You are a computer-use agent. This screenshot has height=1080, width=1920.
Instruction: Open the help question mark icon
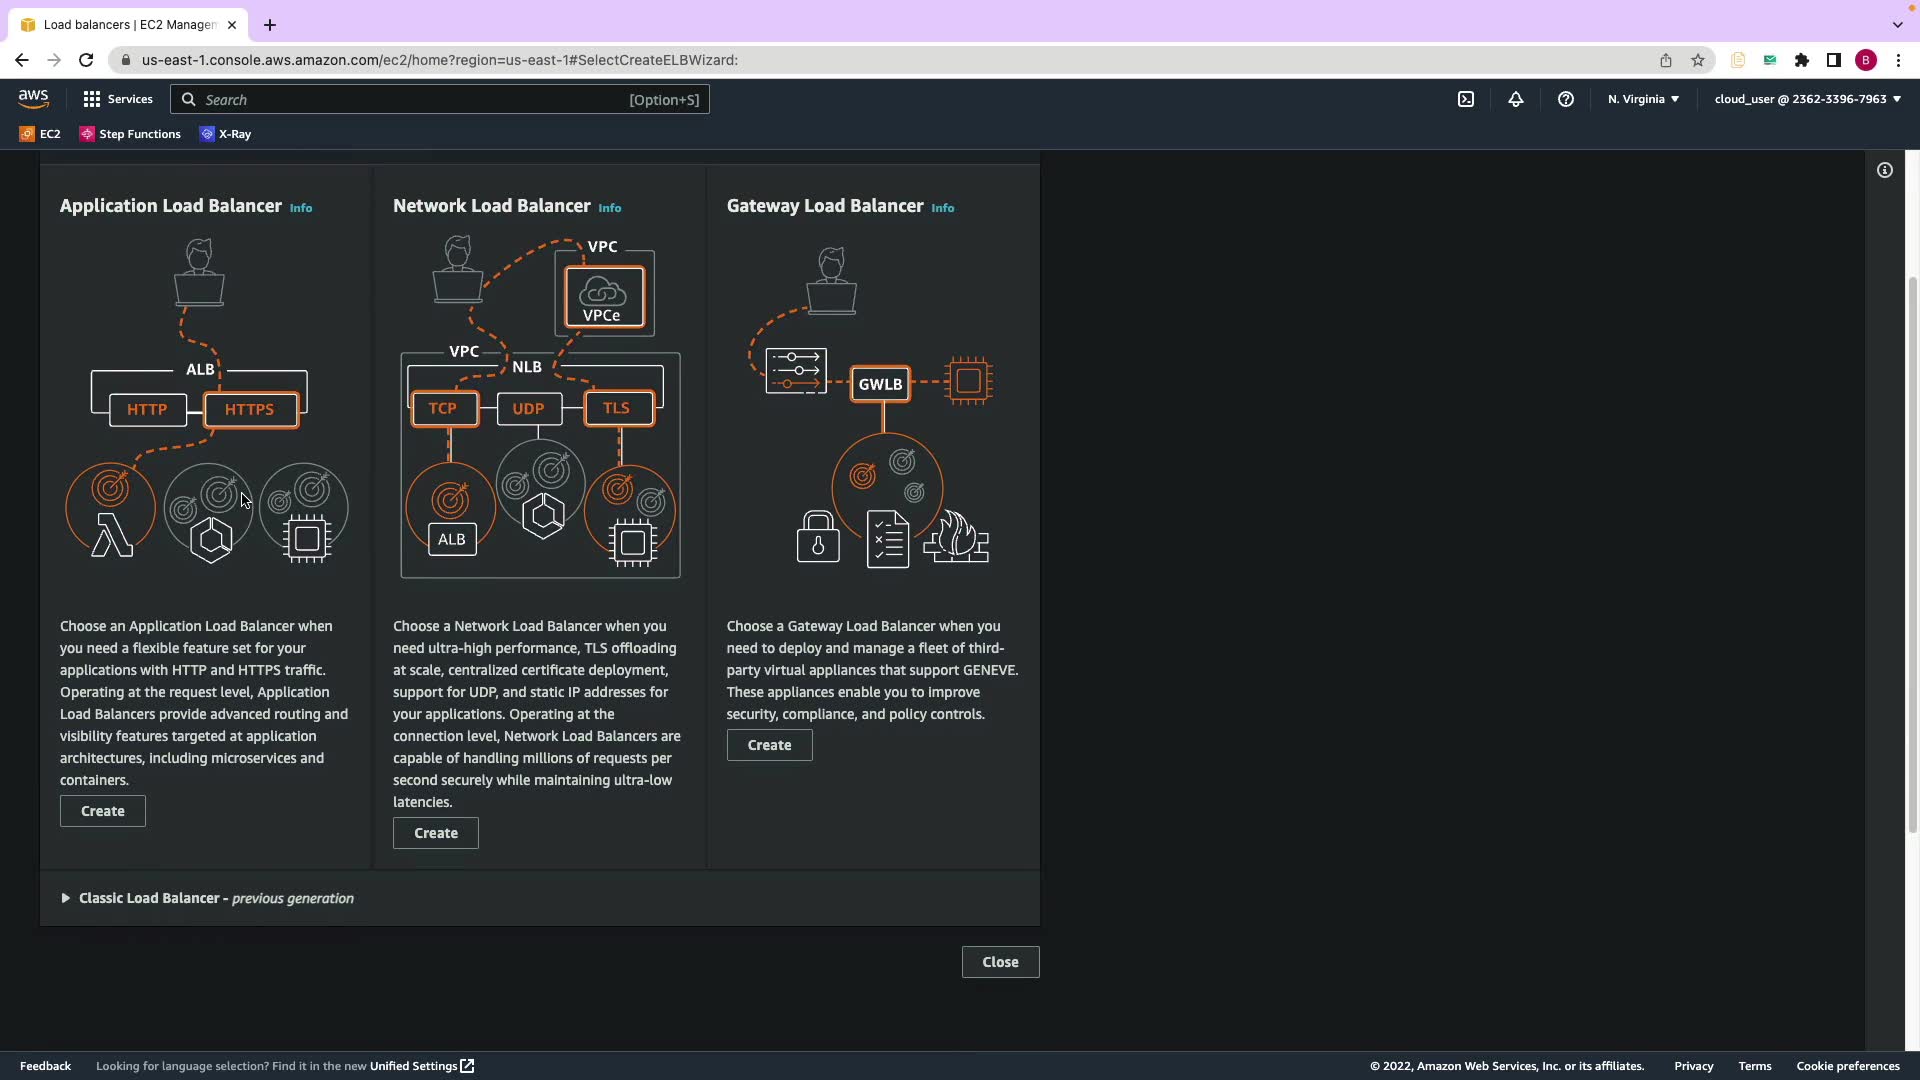[x=1566, y=99]
